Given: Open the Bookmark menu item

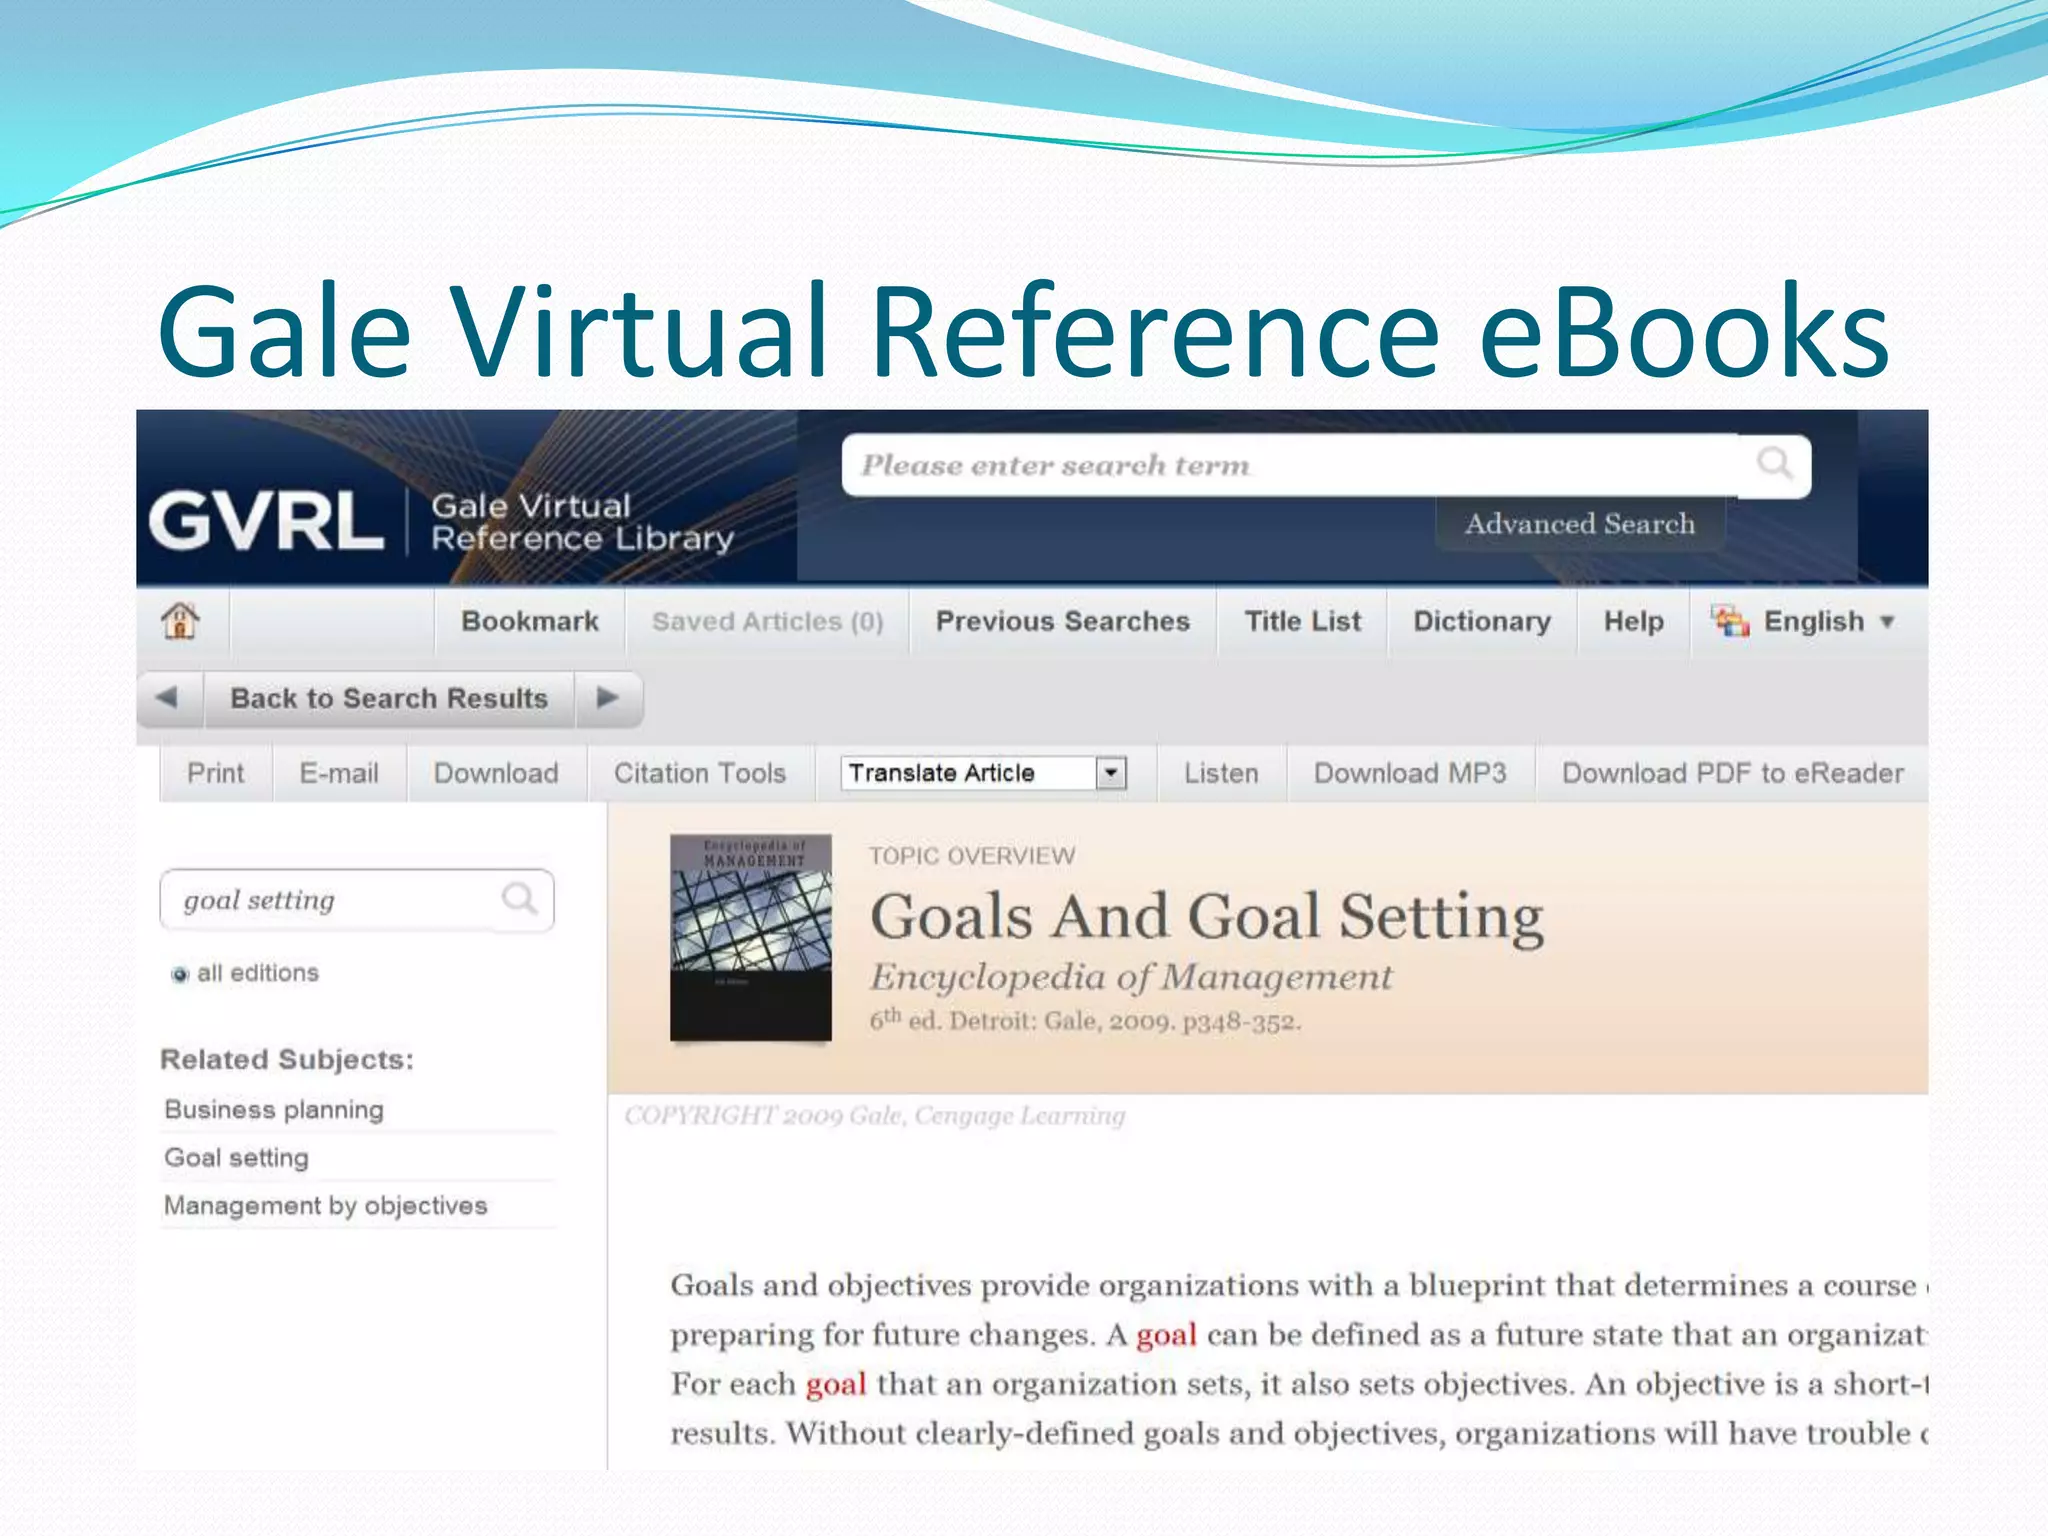Looking at the screenshot, I should click(x=530, y=621).
